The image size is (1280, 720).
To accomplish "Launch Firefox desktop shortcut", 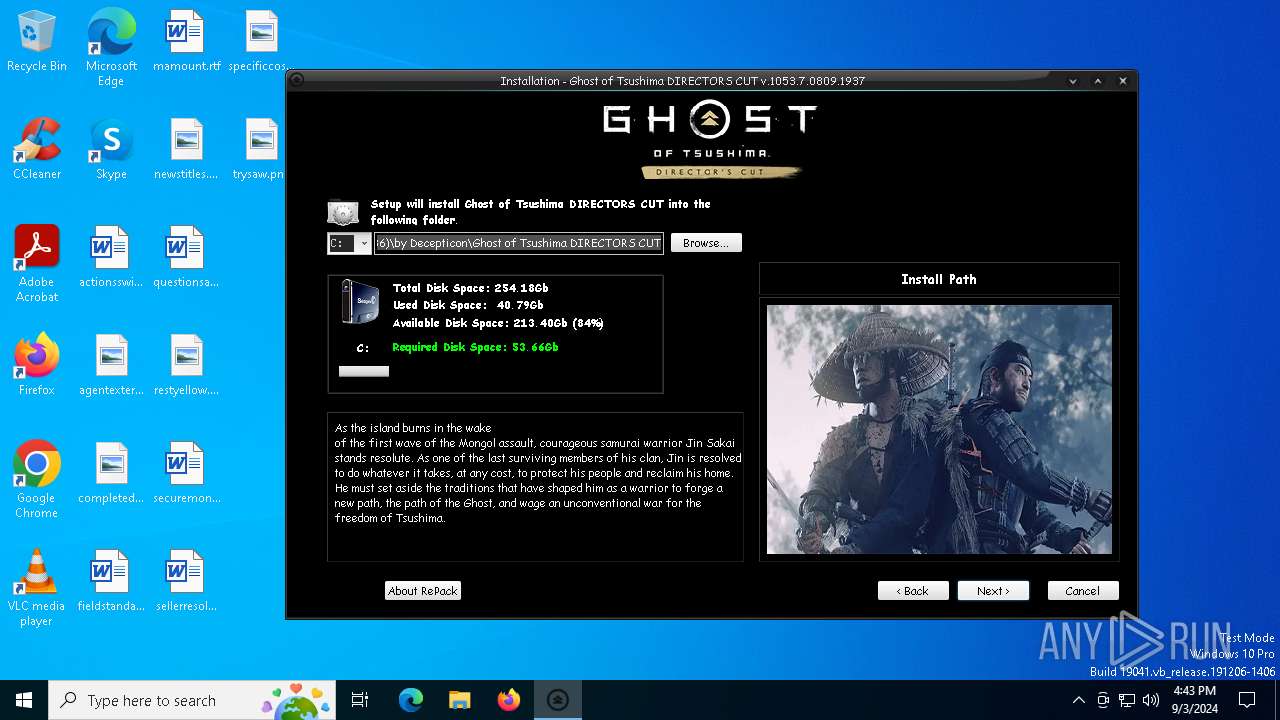I will (37, 366).
